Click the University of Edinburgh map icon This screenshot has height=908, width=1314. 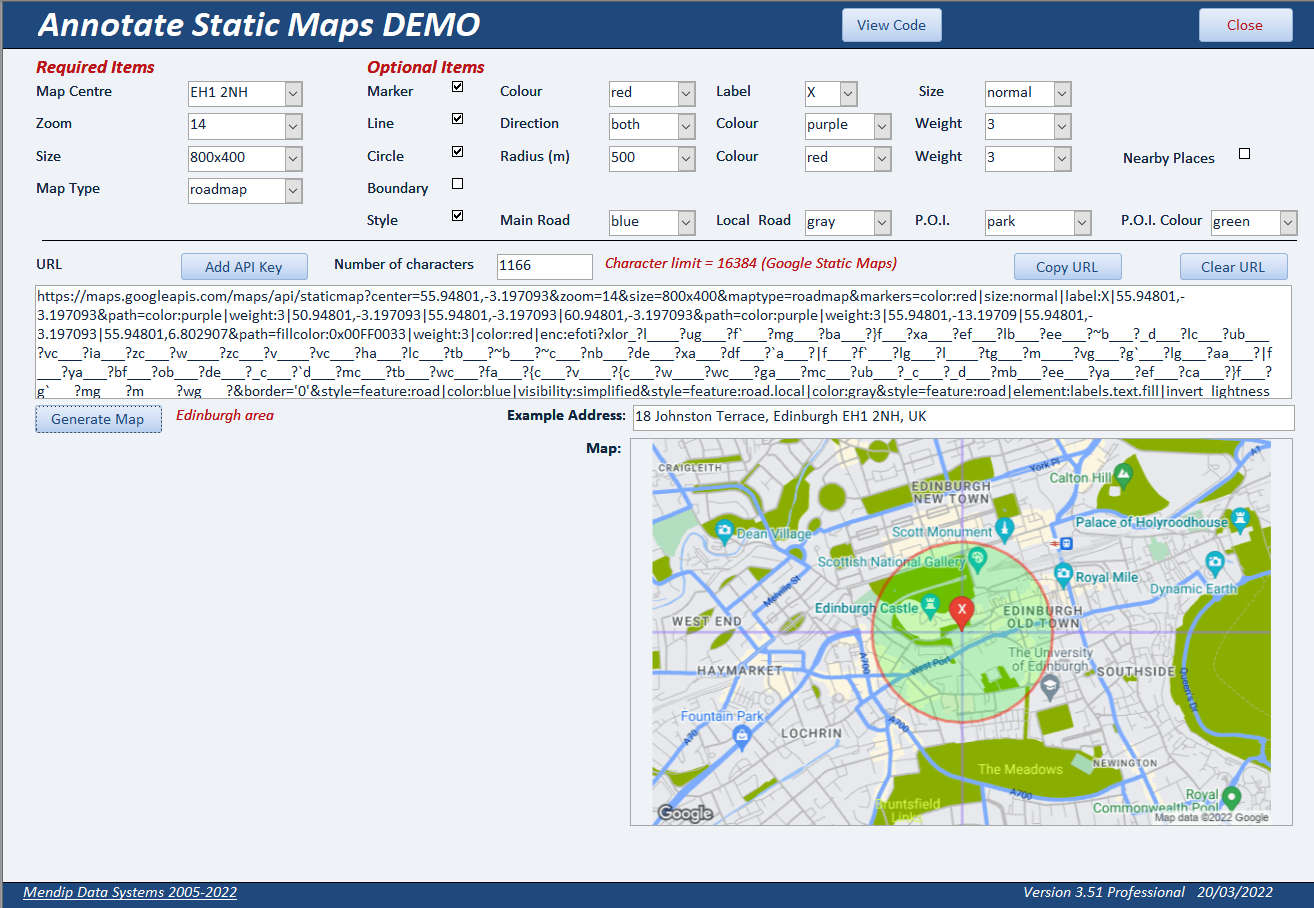point(1049,686)
